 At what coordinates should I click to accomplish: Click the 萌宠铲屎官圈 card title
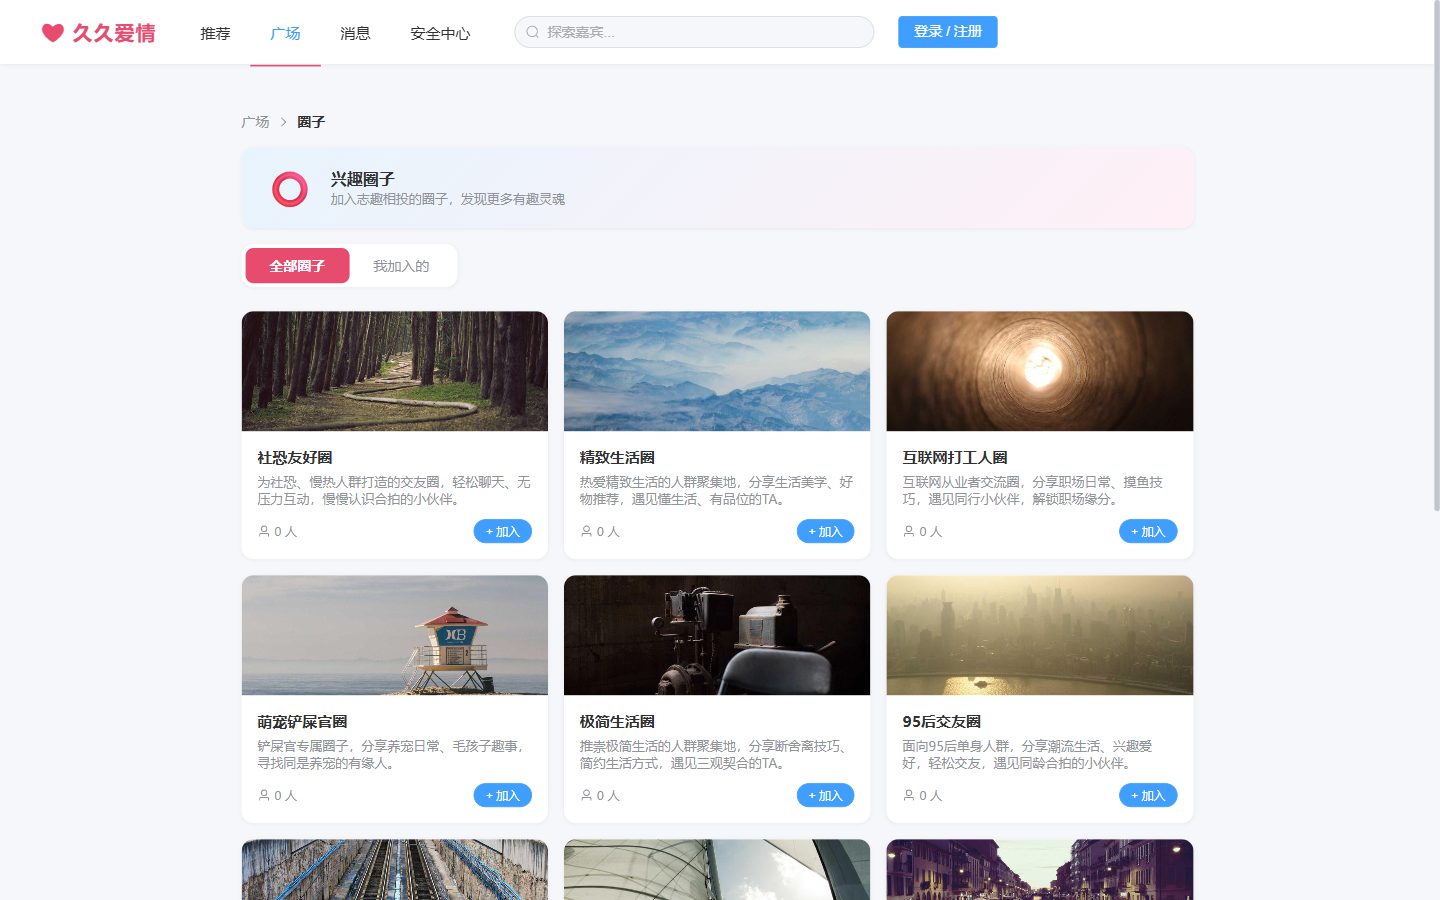[x=302, y=722]
